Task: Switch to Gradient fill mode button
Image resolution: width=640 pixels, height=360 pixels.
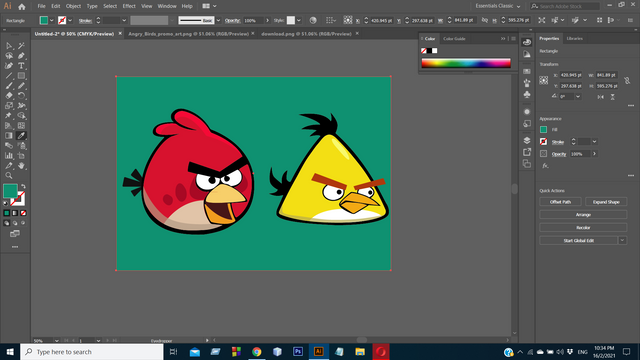Action: click(15, 213)
